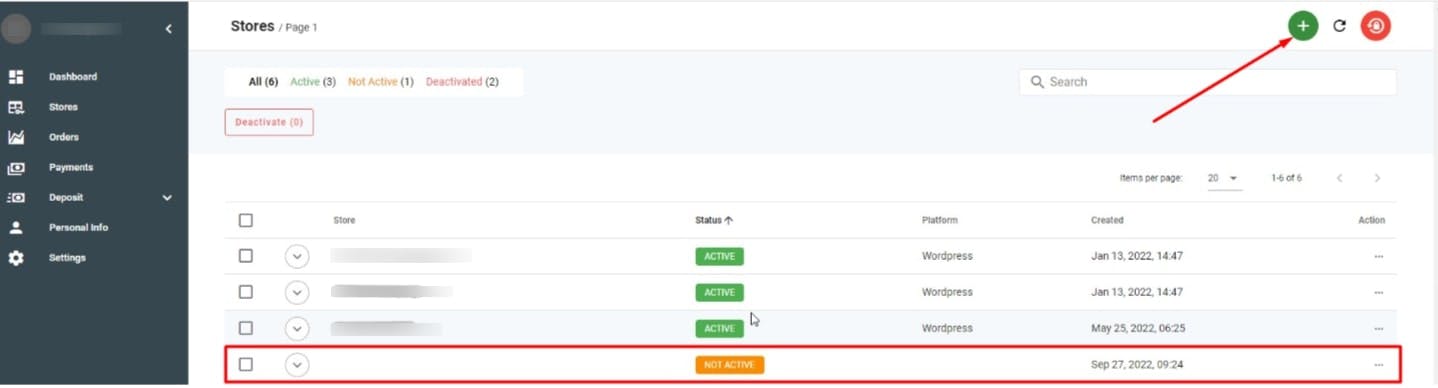Expand the first store row details
This screenshot has height=388, width=1438.
(x=297, y=257)
